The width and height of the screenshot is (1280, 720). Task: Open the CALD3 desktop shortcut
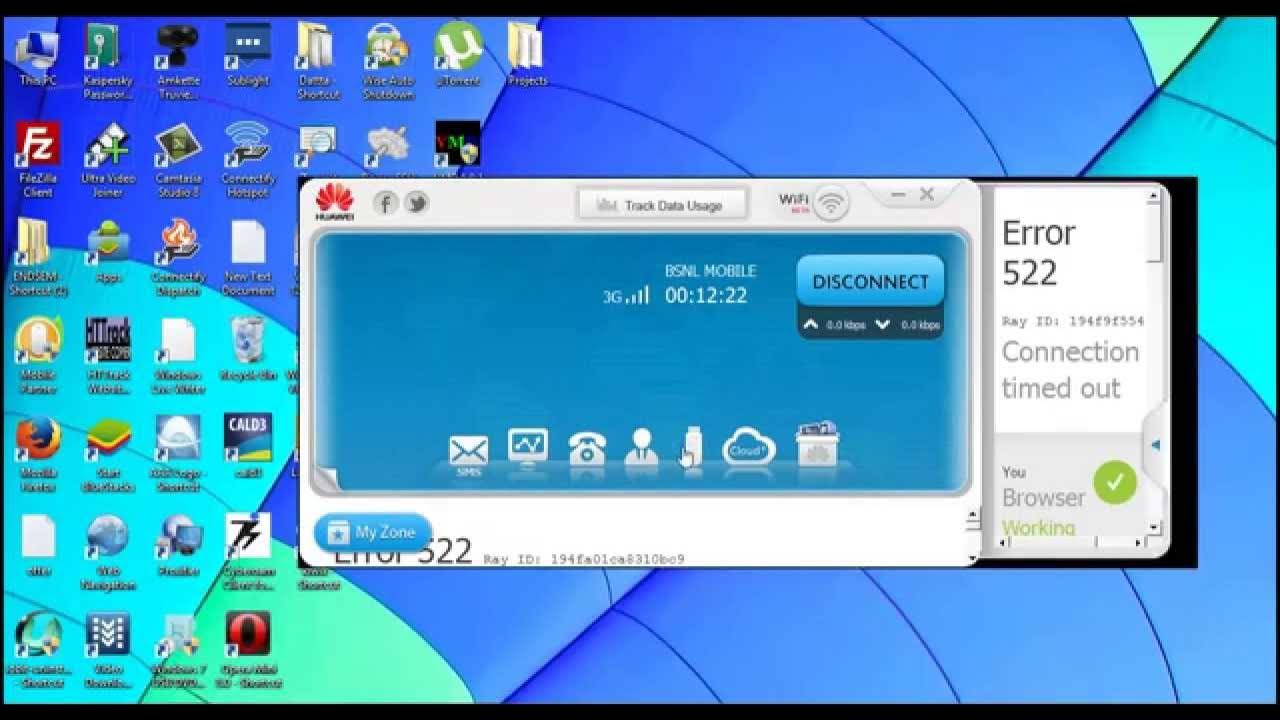[247, 447]
